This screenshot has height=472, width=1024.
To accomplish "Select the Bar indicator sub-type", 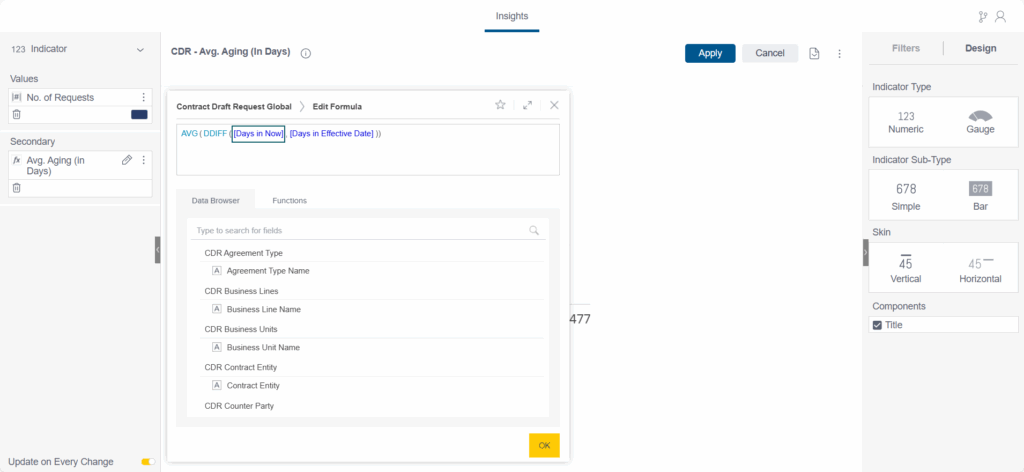I will pos(982,196).
